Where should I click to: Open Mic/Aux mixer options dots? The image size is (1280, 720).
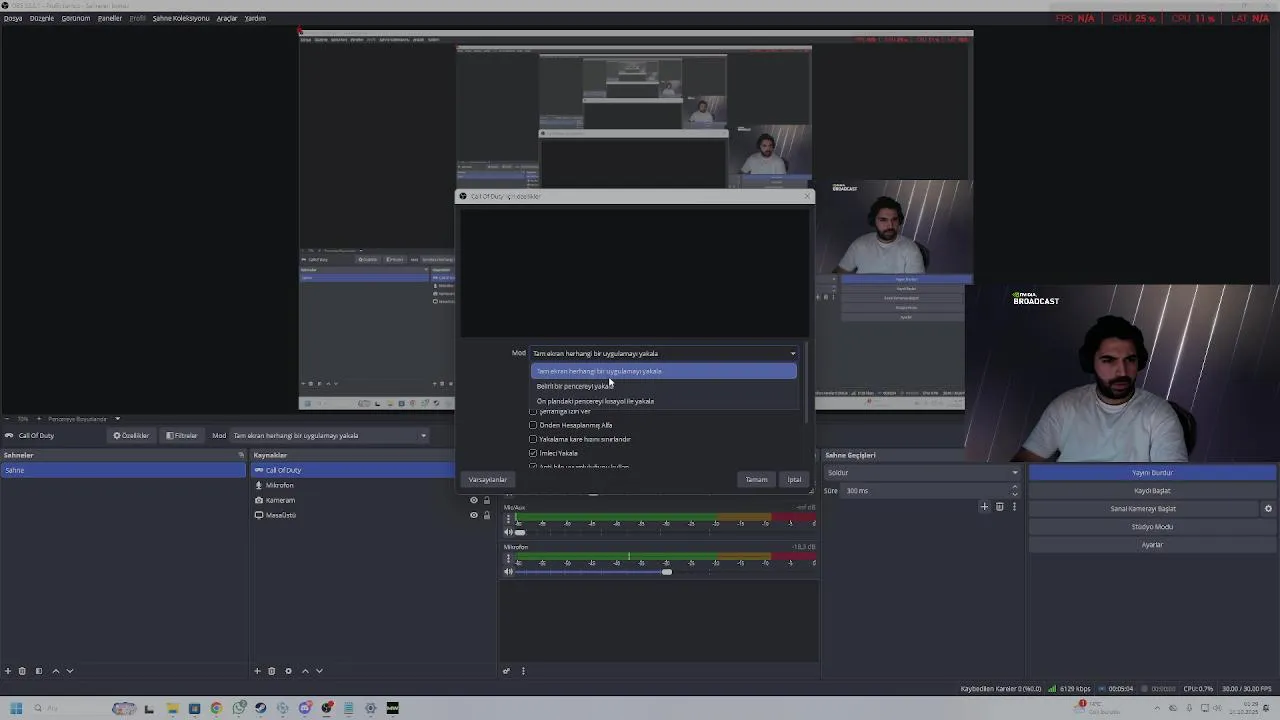pyautogui.click(x=508, y=518)
